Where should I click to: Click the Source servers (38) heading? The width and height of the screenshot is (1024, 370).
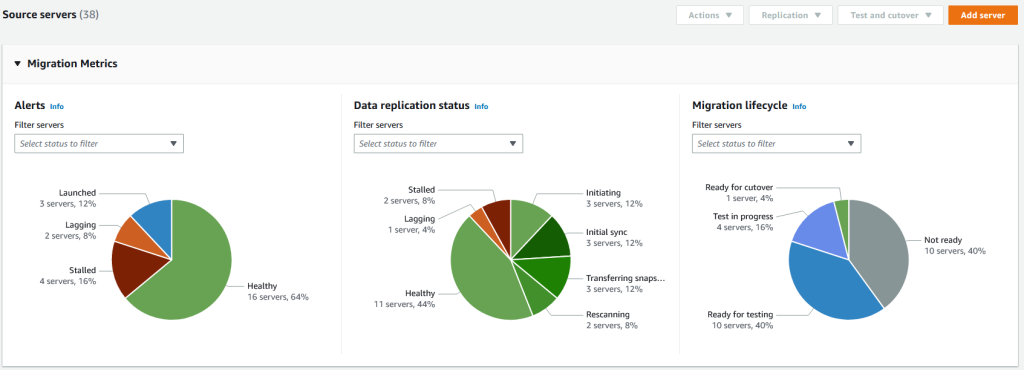click(51, 14)
